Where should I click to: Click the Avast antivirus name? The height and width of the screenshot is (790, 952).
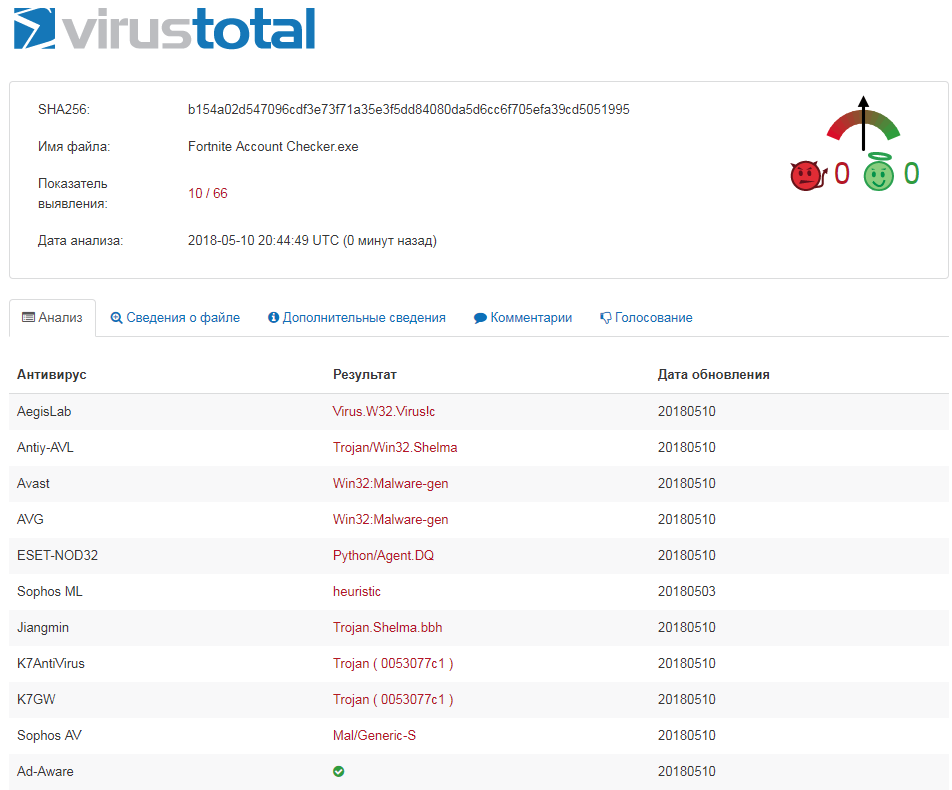[33, 483]
